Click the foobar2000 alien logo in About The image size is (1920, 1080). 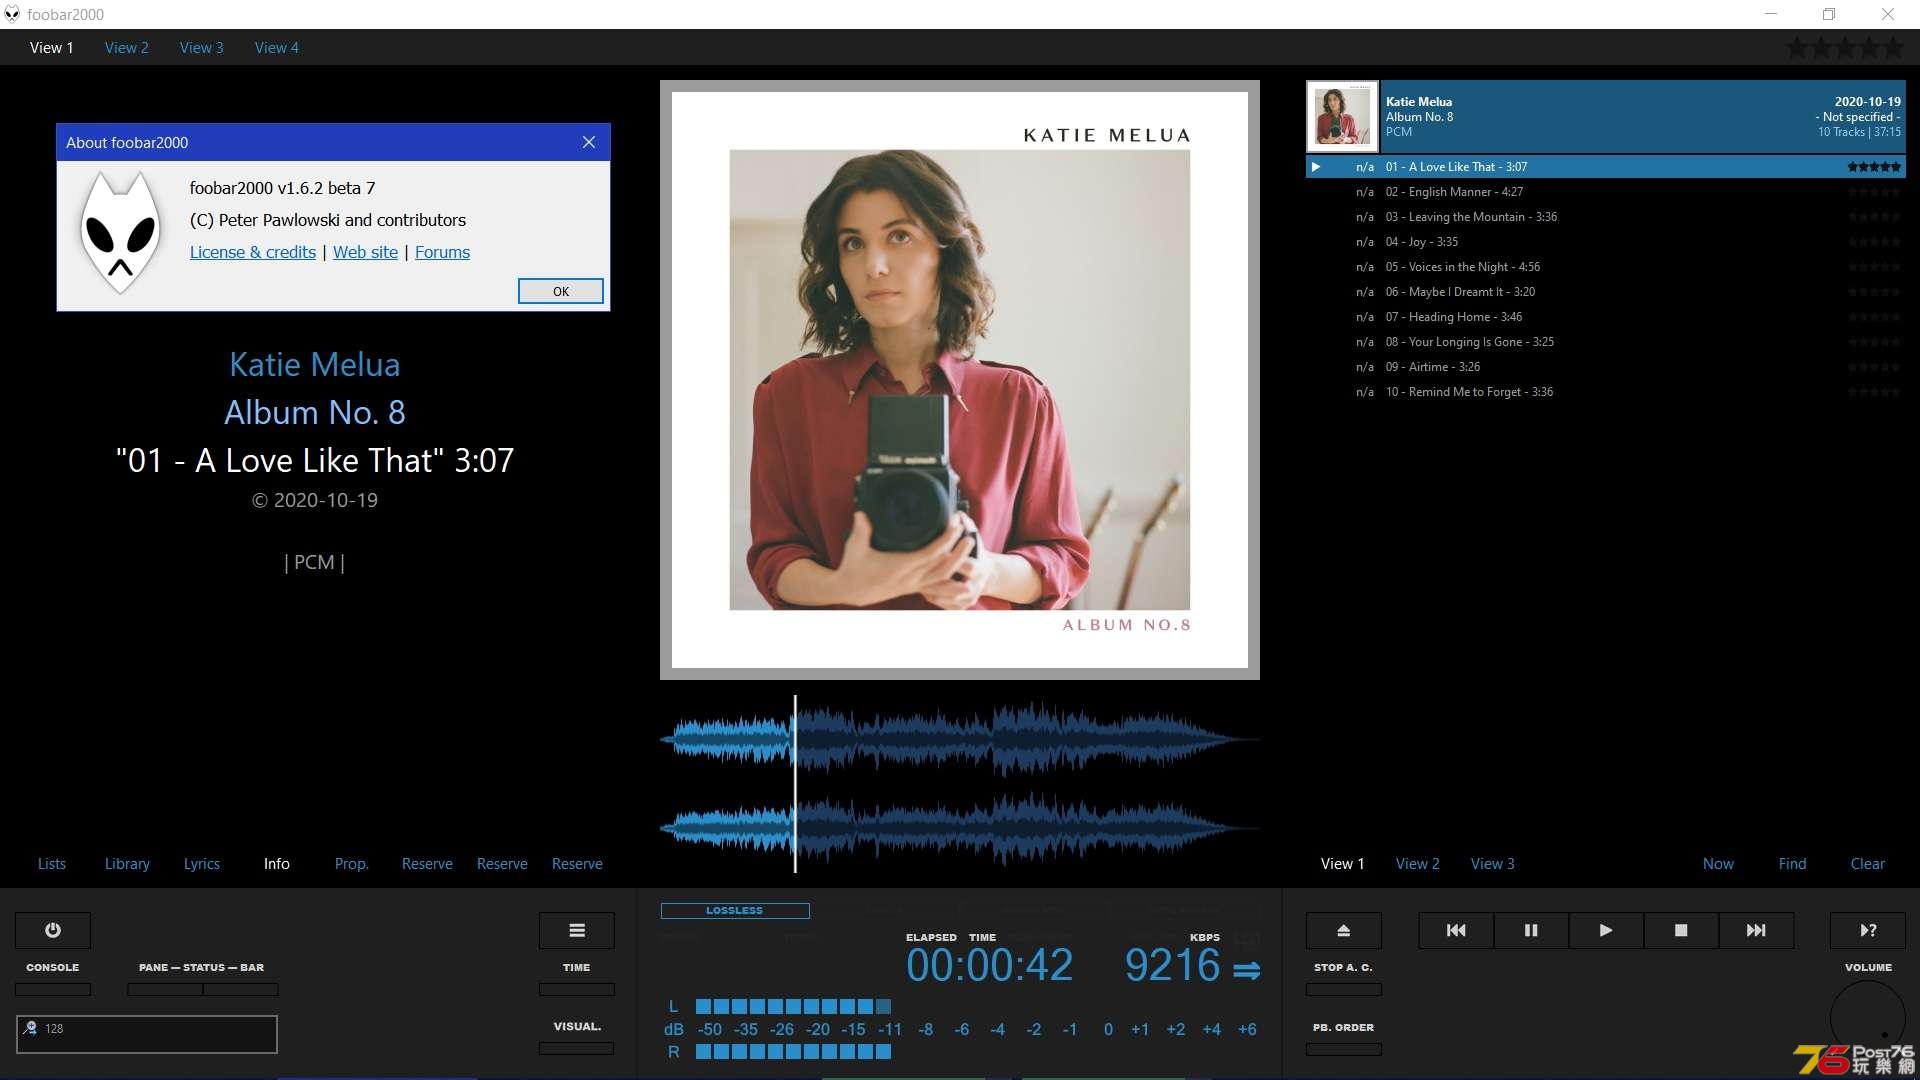coord(120,232)
